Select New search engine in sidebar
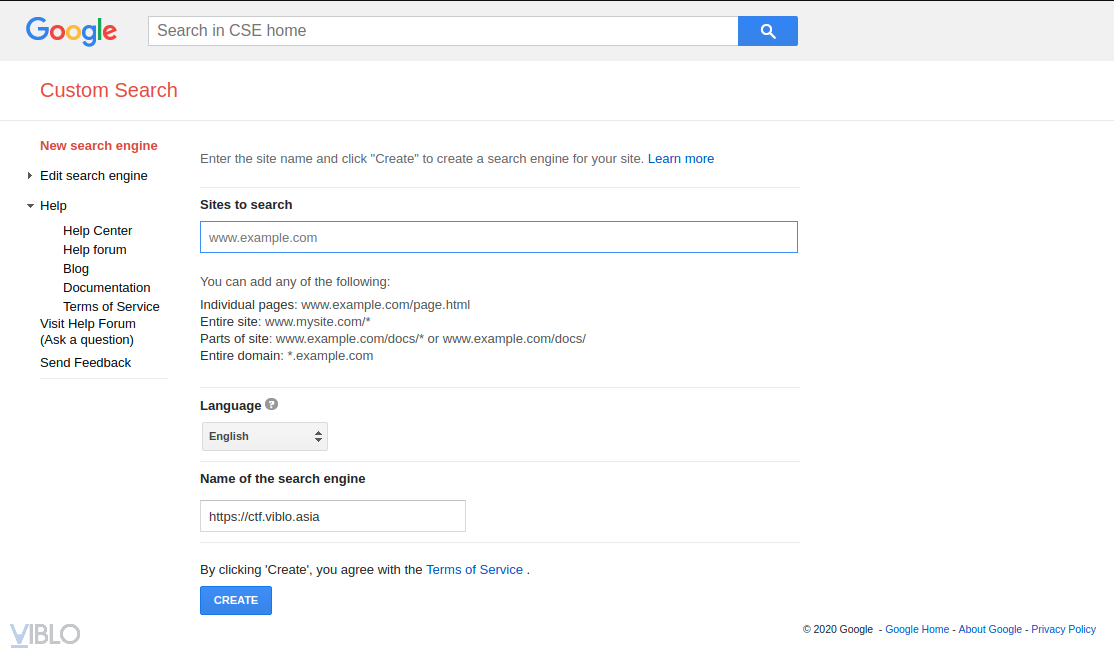The width and height of the screenshot is (1114, 658). (x=98, y=146)
